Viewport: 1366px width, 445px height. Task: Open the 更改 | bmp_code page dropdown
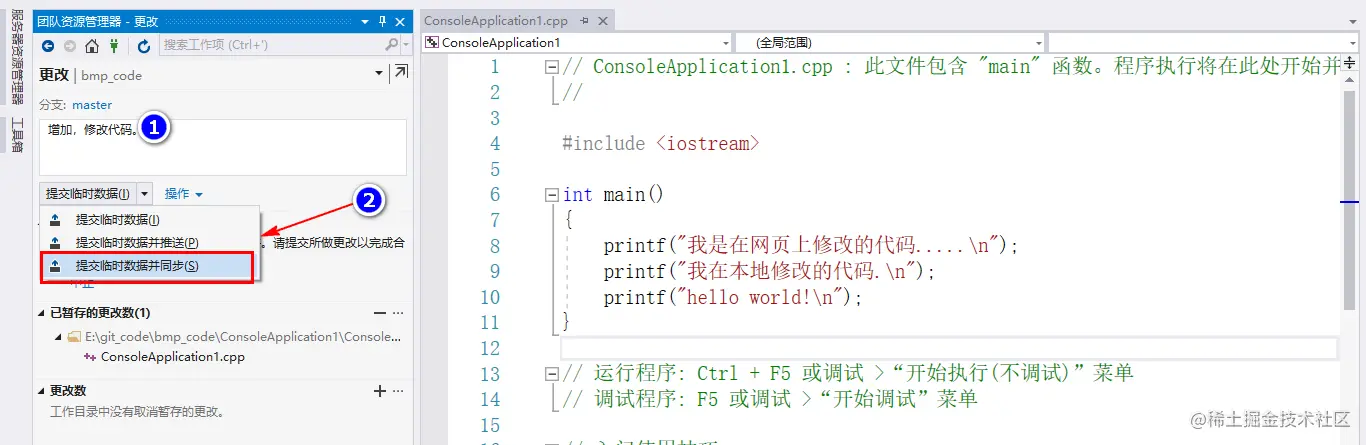(379, 74)
